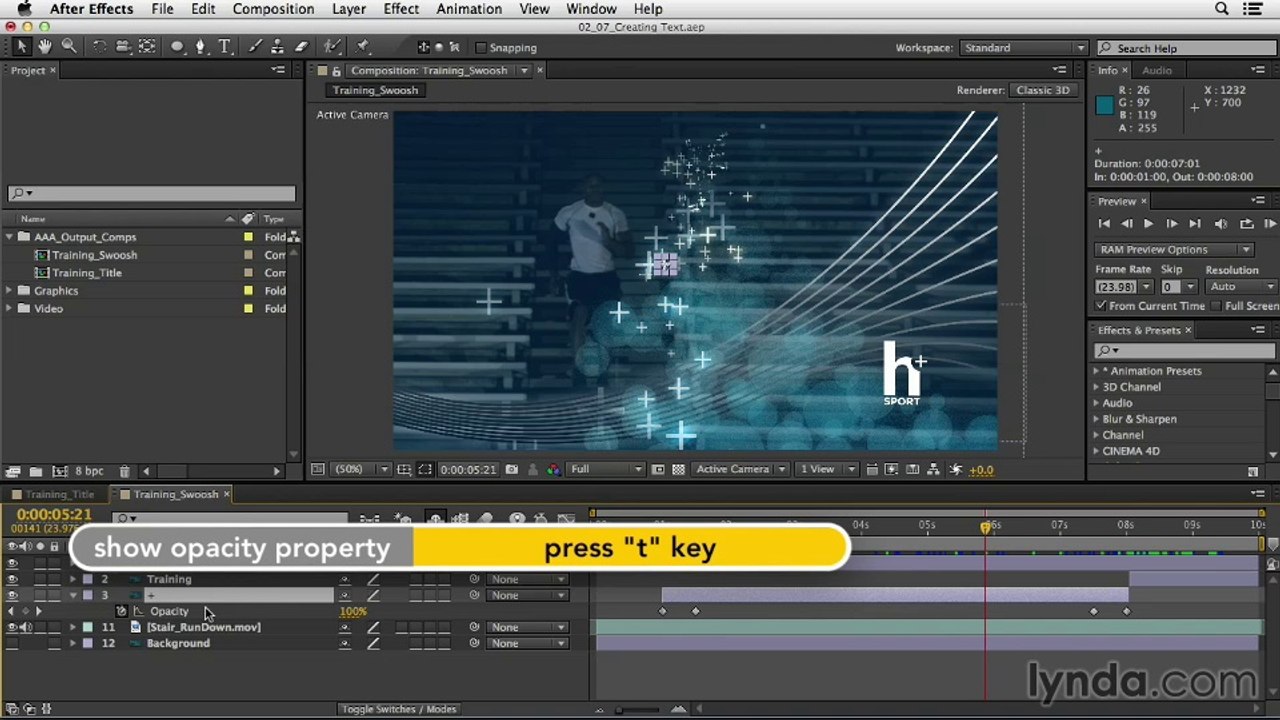The width and height of the screenshot is (1280, 720).
Task: Open the Composition menu
Action: pos(273,9)
